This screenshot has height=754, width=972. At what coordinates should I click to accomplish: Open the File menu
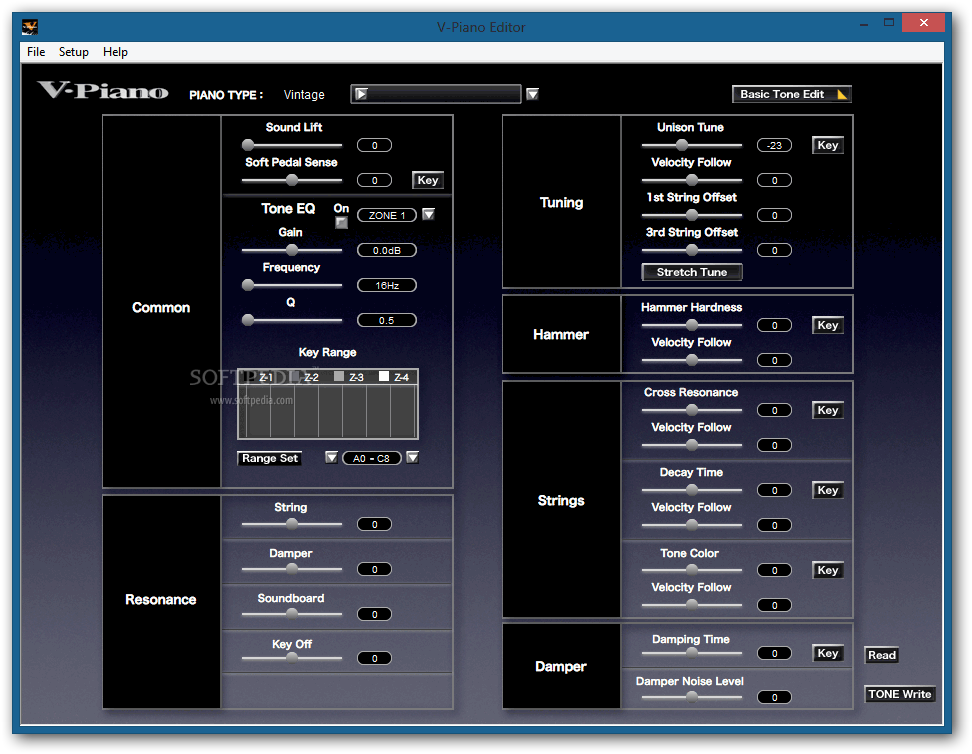pos(36,51)
